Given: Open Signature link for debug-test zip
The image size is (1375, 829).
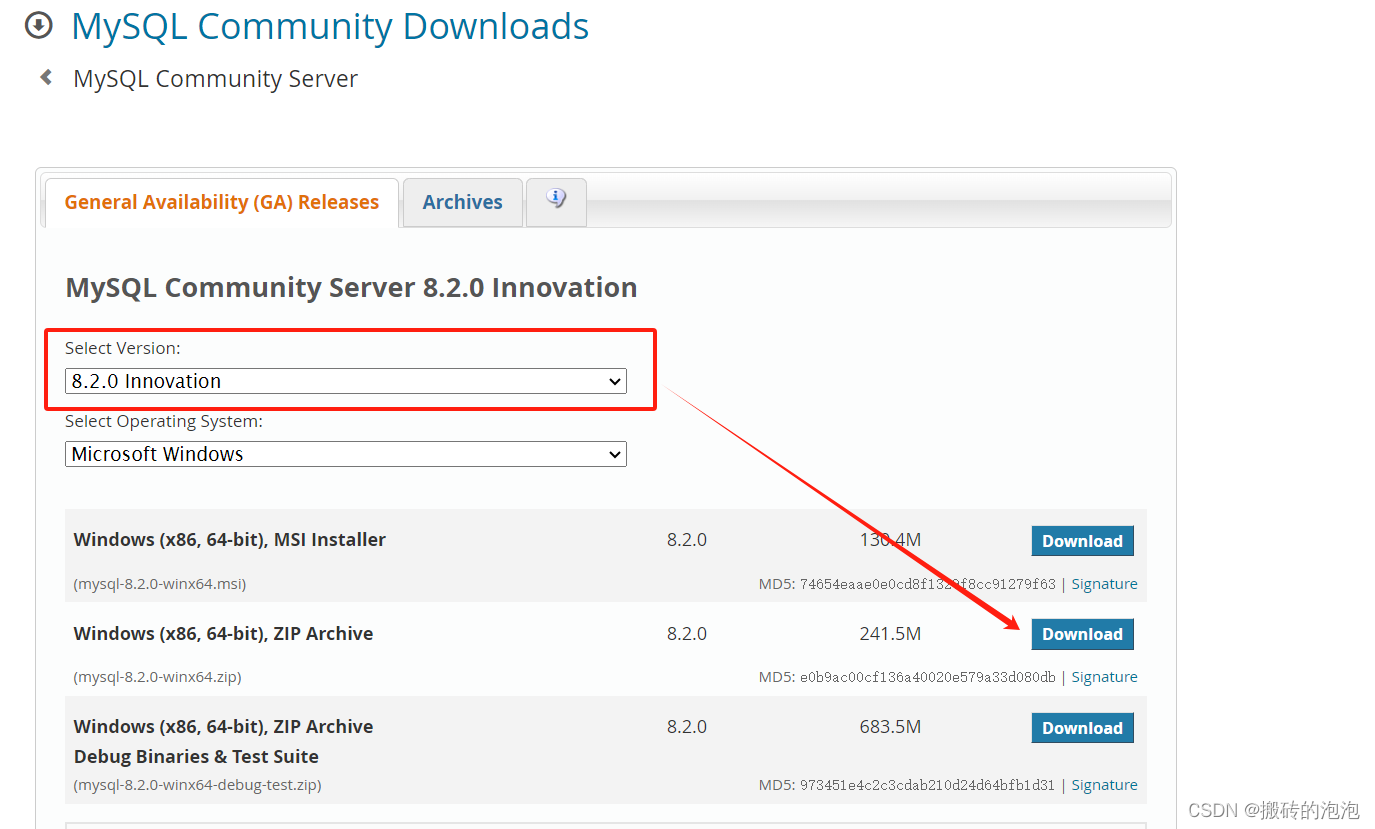Looking at the screenshot, I should coord(1104,785).
